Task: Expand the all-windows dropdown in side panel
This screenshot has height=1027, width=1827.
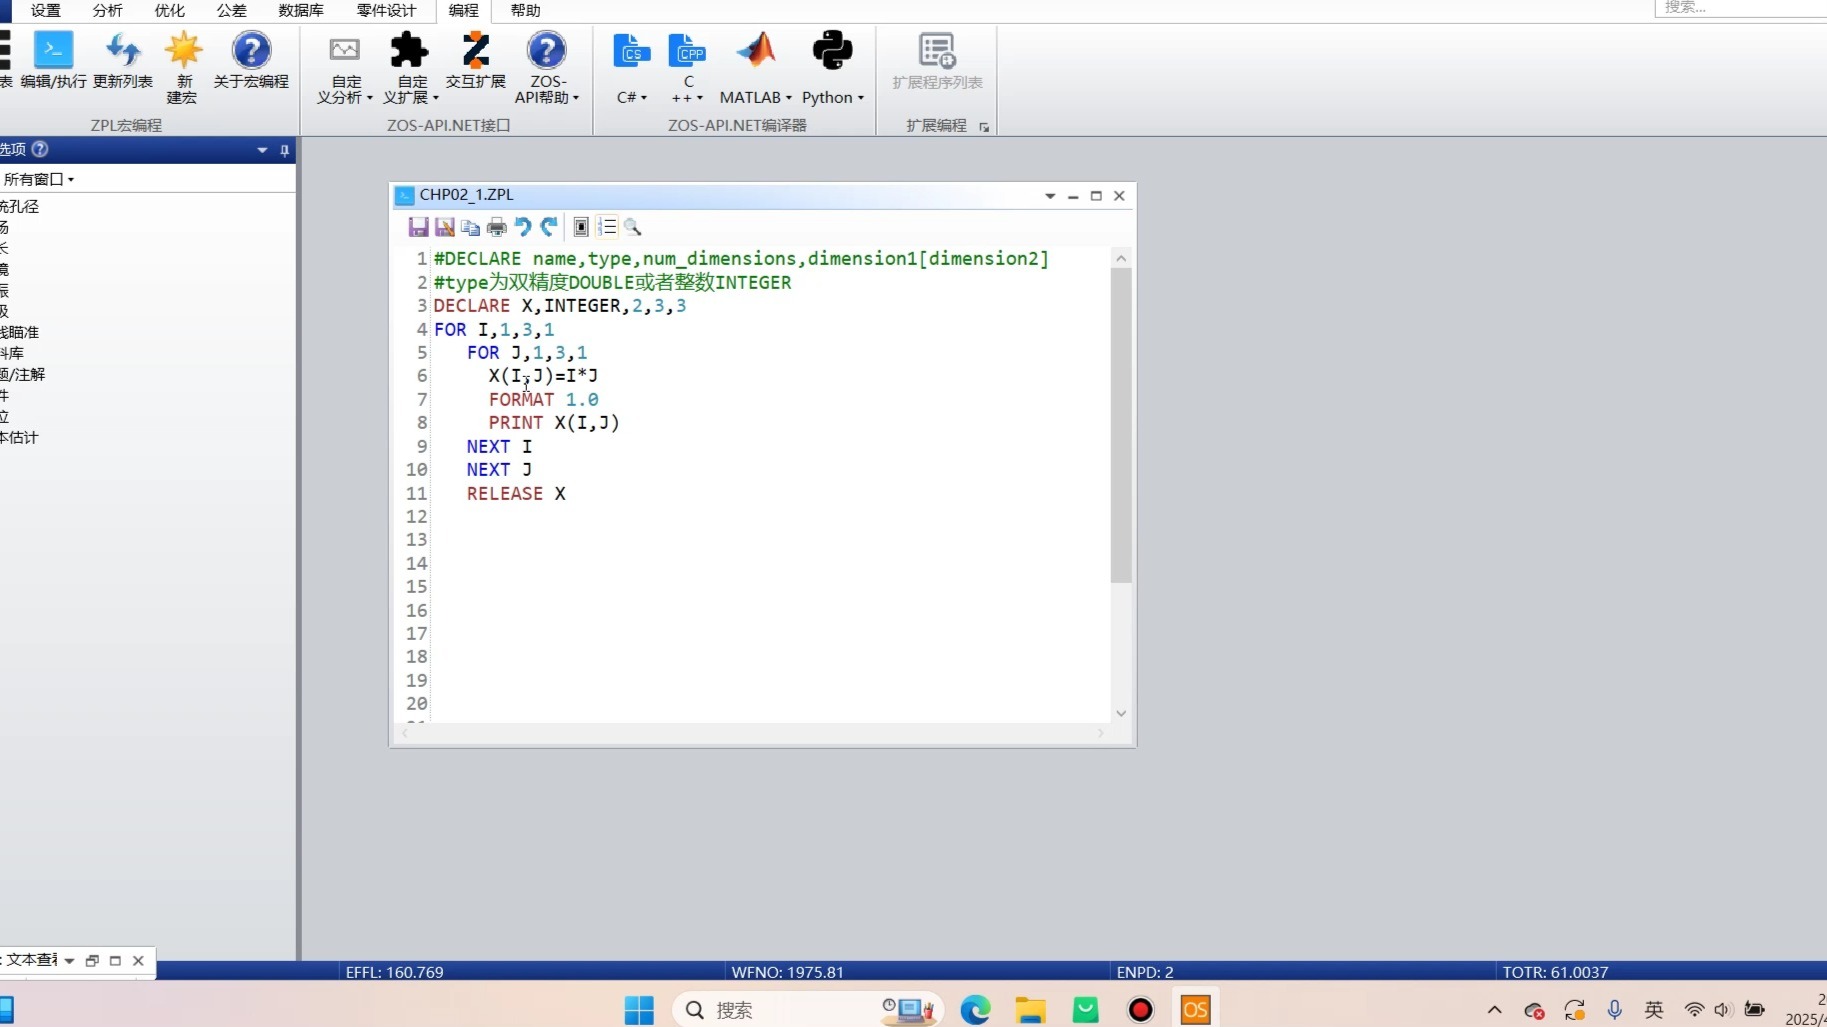Action: (40, 179)
